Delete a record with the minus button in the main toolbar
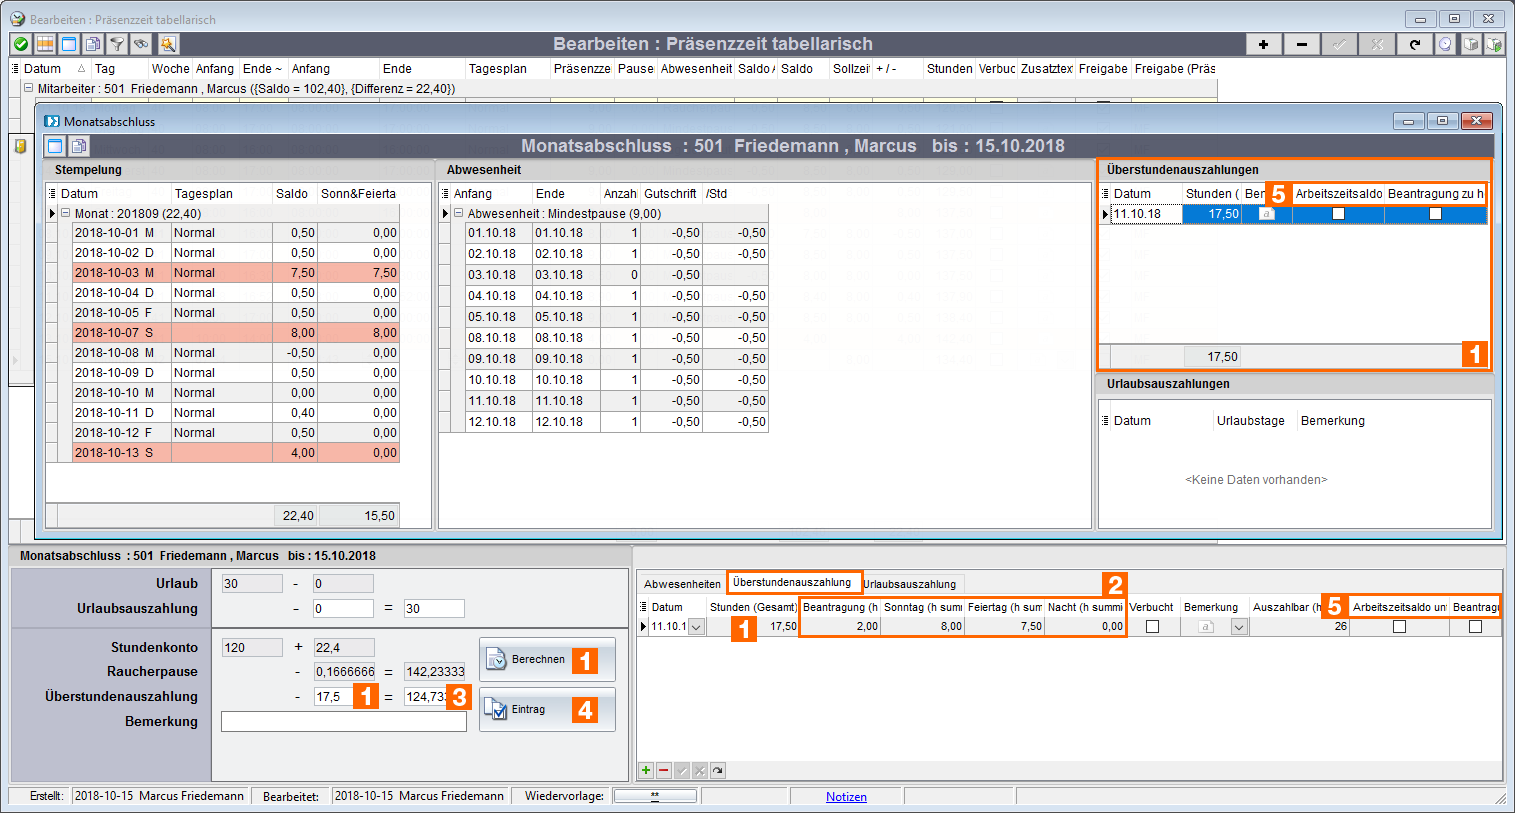Screen dimensions: 1515x813 1302,44
